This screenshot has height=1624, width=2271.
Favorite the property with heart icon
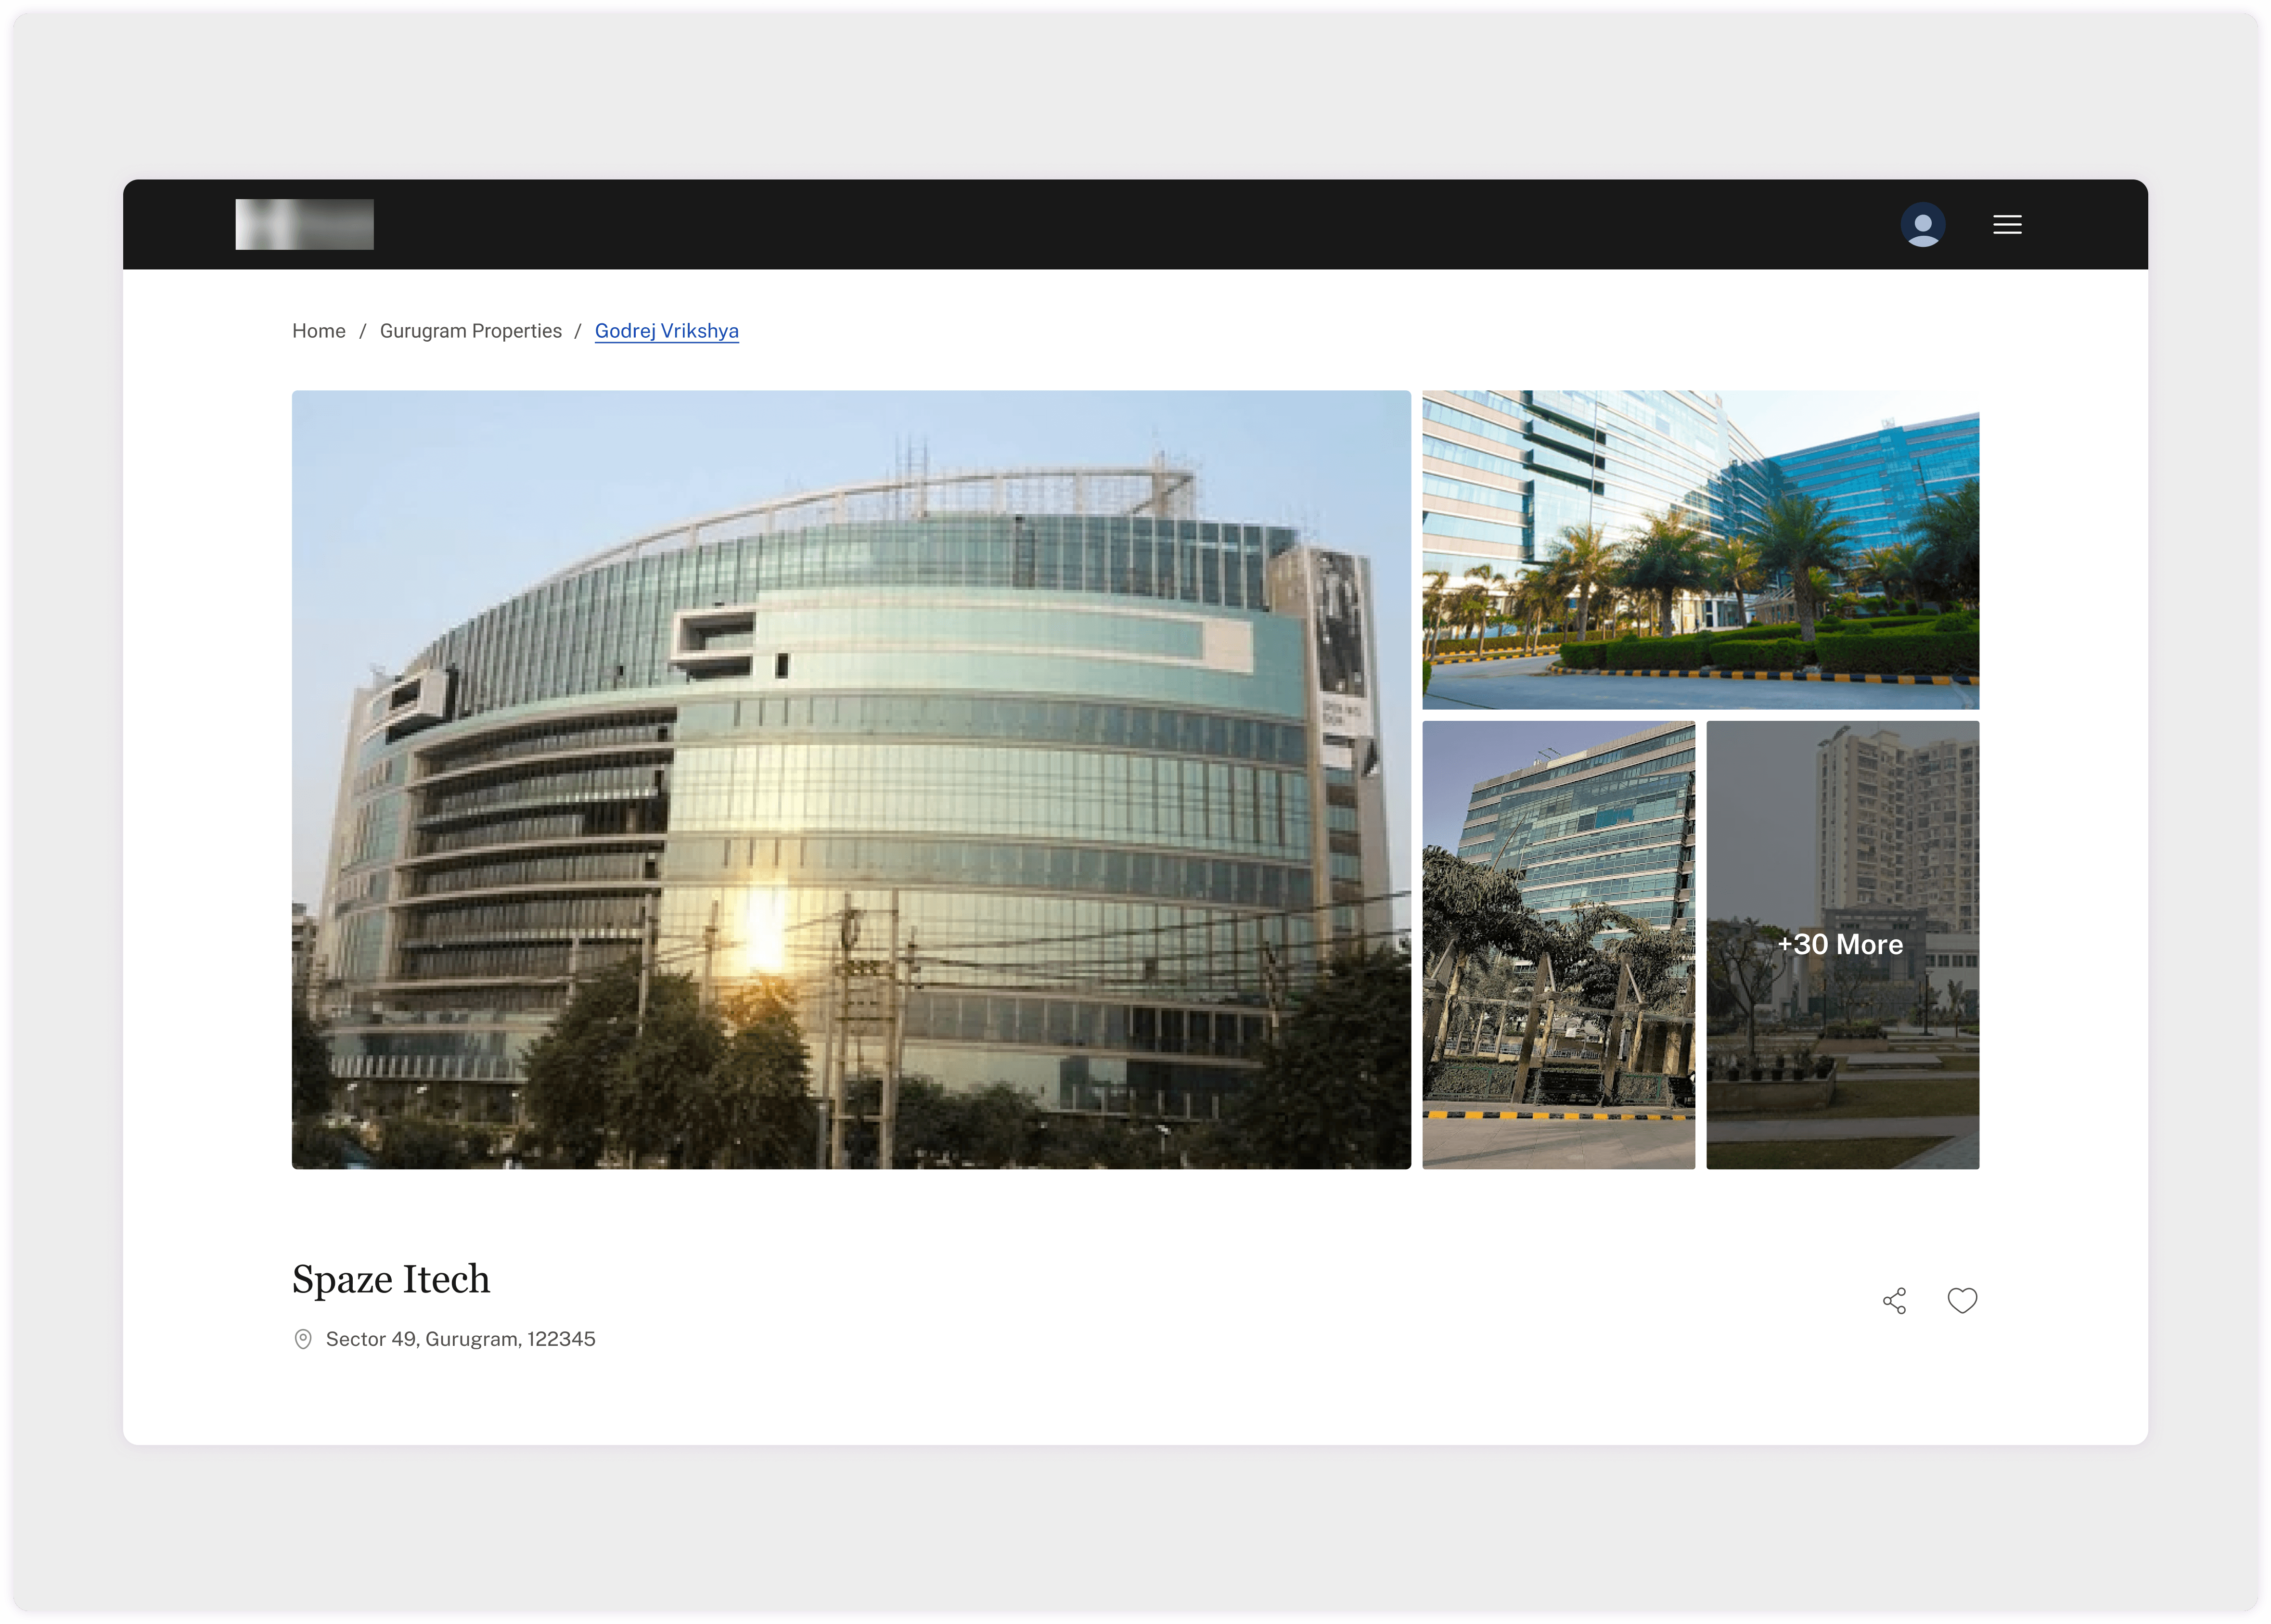point(1961,1300)
